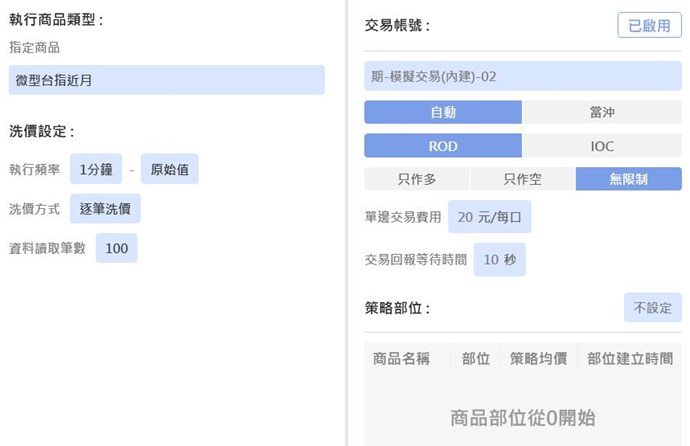Open the 微型台指近月 product selector
This screenshot has height=446, width=690.
click(x=166, y=80)
